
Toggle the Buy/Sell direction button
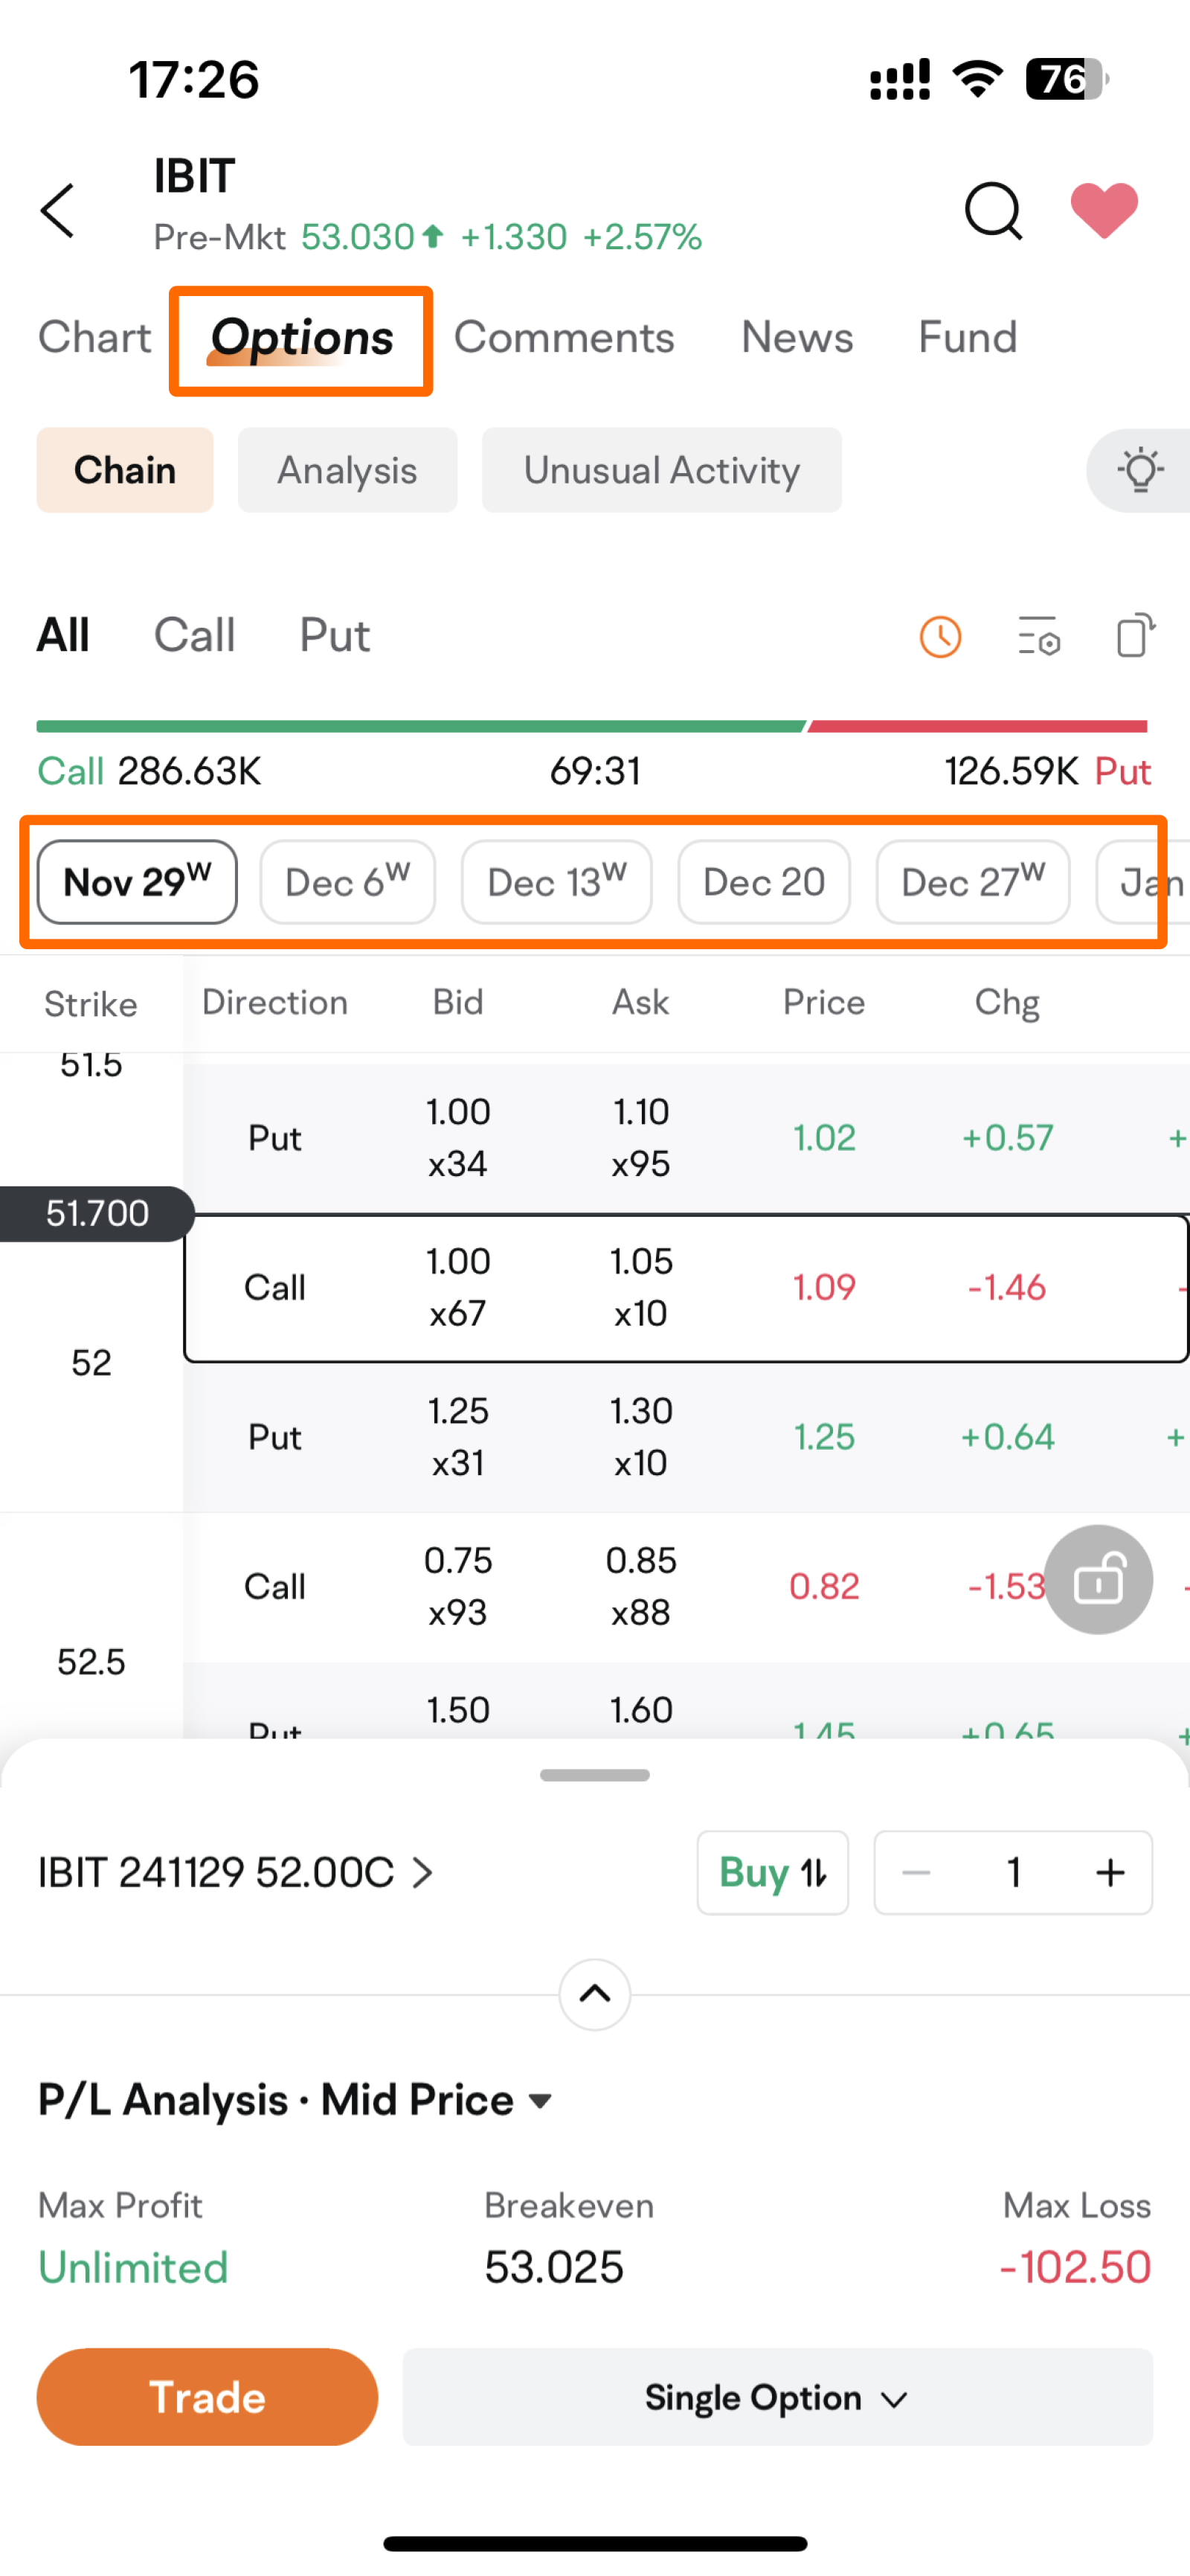[772, 1873]
